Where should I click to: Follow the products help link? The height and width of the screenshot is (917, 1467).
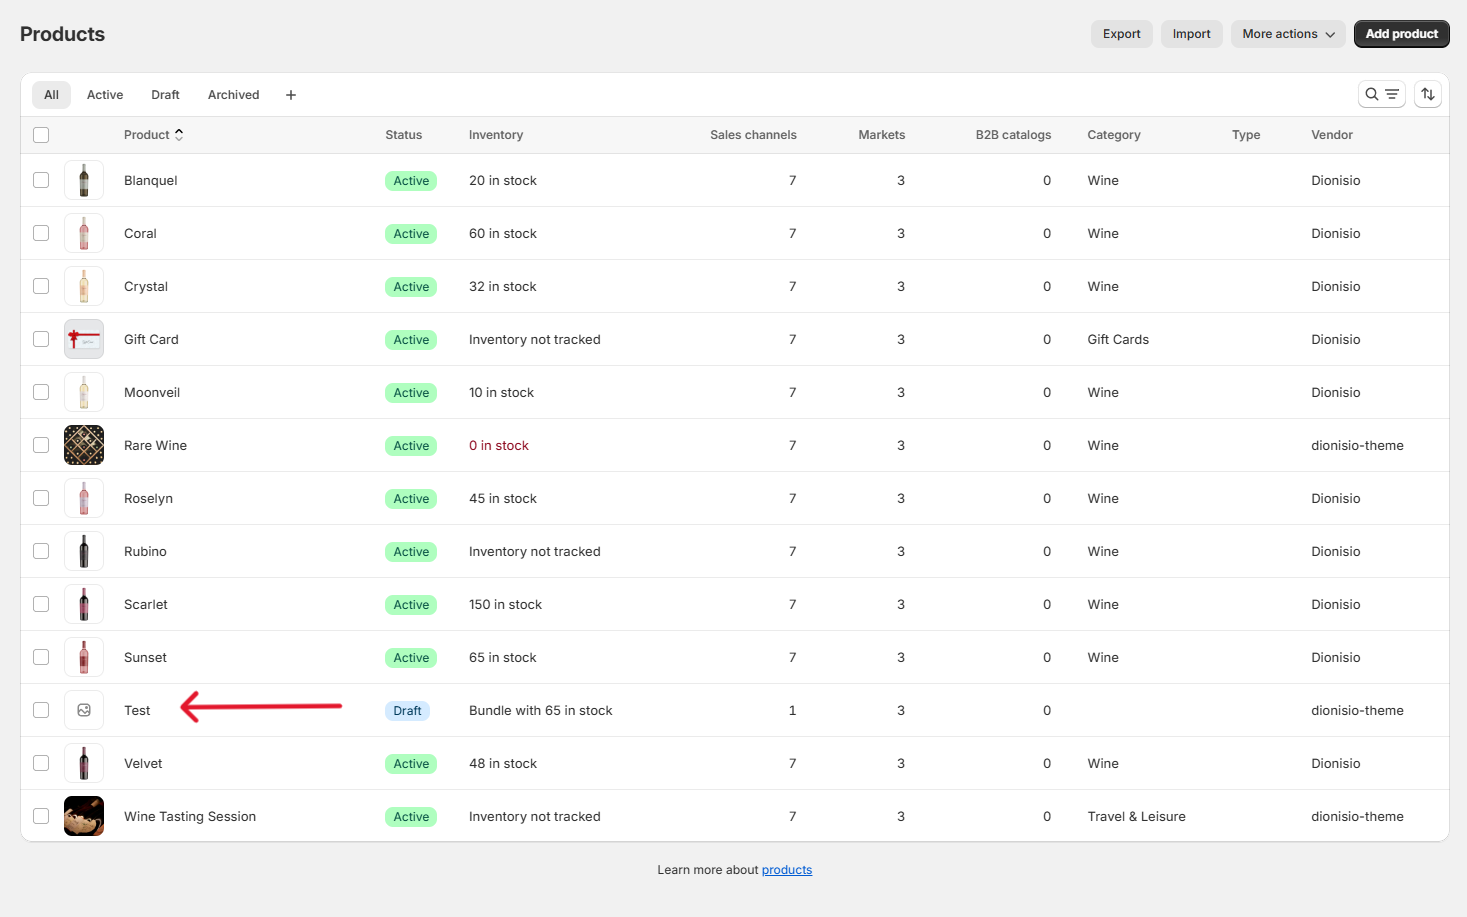coord(786,870)
